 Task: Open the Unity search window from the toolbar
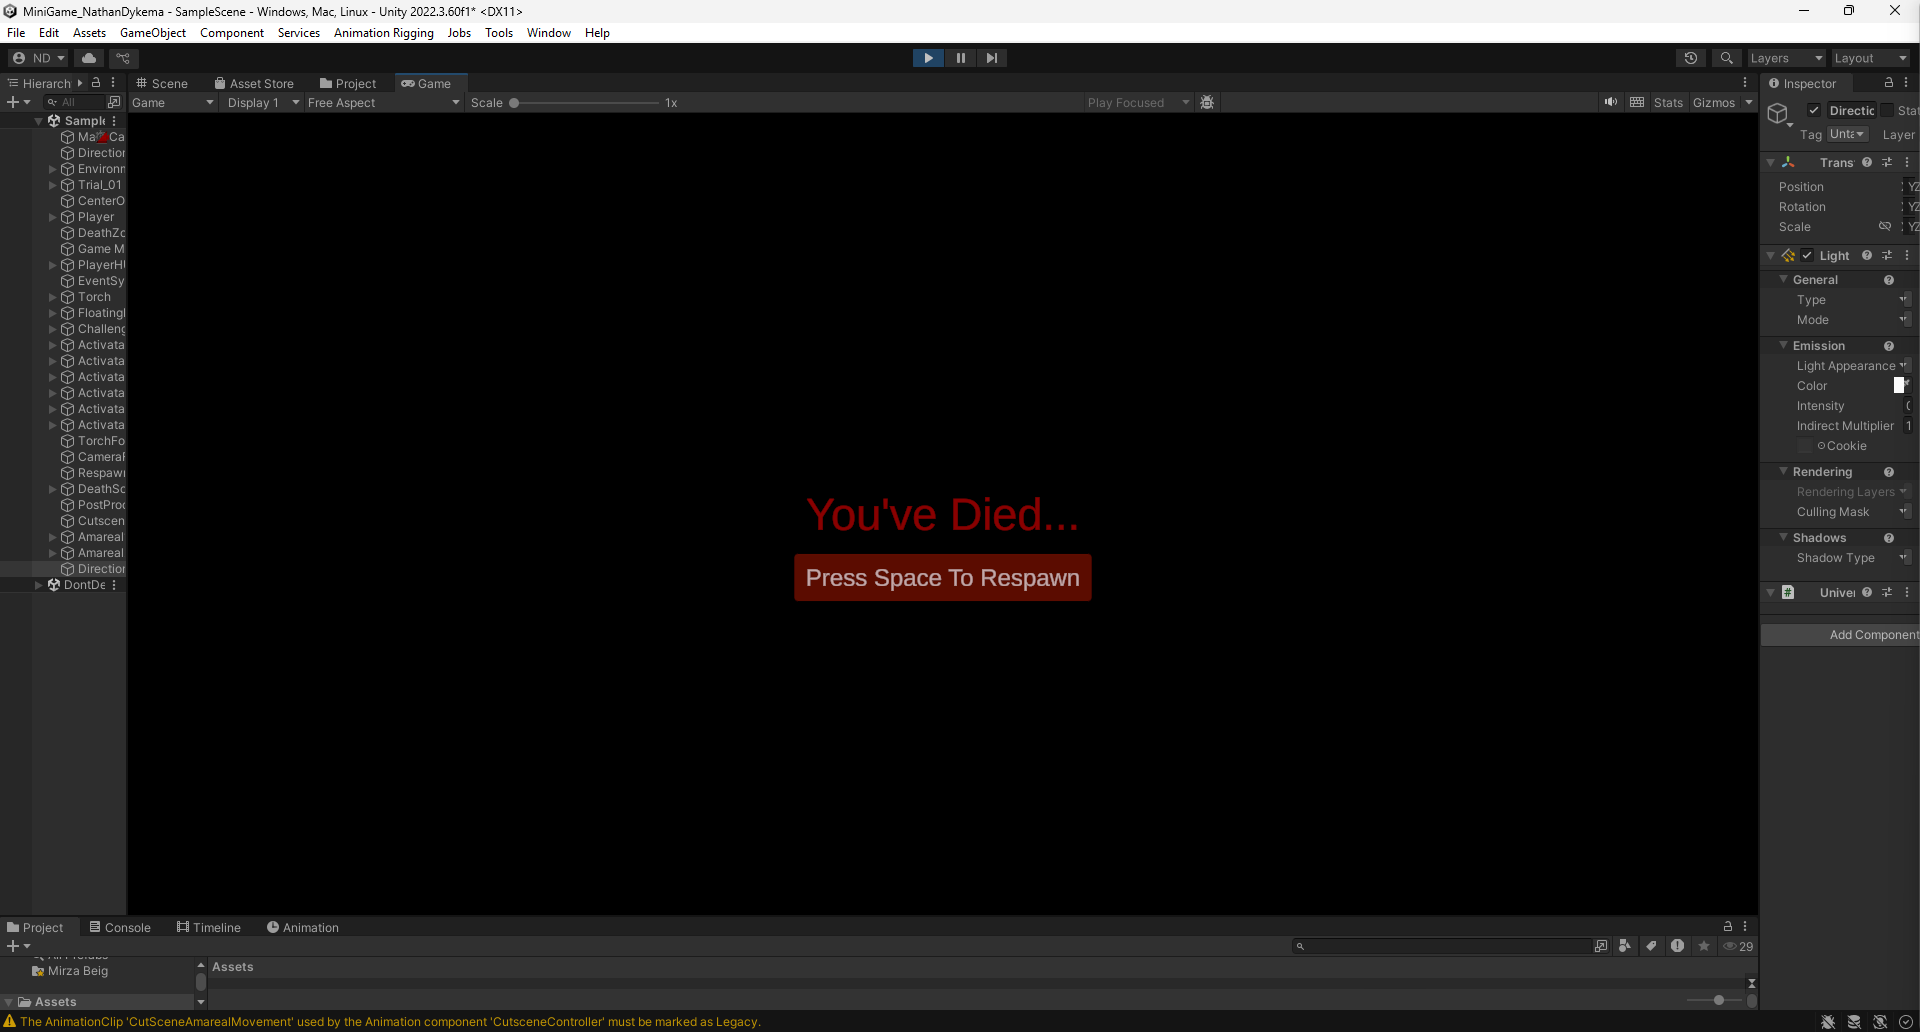click(x=1727, y=57)
